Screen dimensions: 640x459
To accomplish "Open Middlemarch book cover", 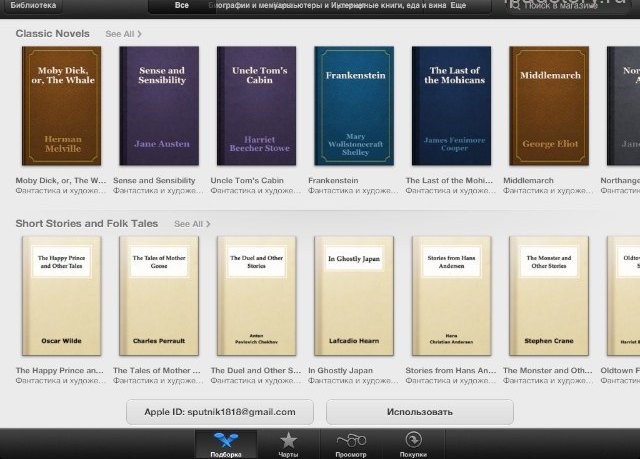I will click(549, 106).
